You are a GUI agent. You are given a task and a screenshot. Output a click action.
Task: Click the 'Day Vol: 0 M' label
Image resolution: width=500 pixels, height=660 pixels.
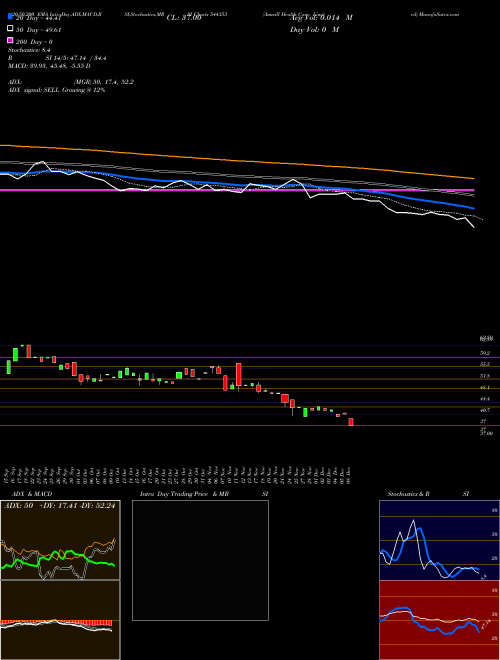click(x=314, y=29)
